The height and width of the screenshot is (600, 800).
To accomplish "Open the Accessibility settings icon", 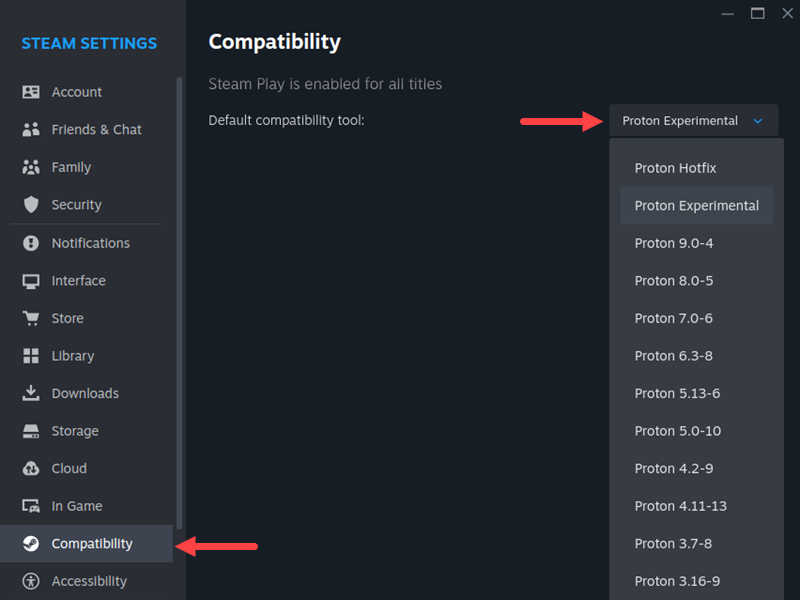I will pos(31,581).
